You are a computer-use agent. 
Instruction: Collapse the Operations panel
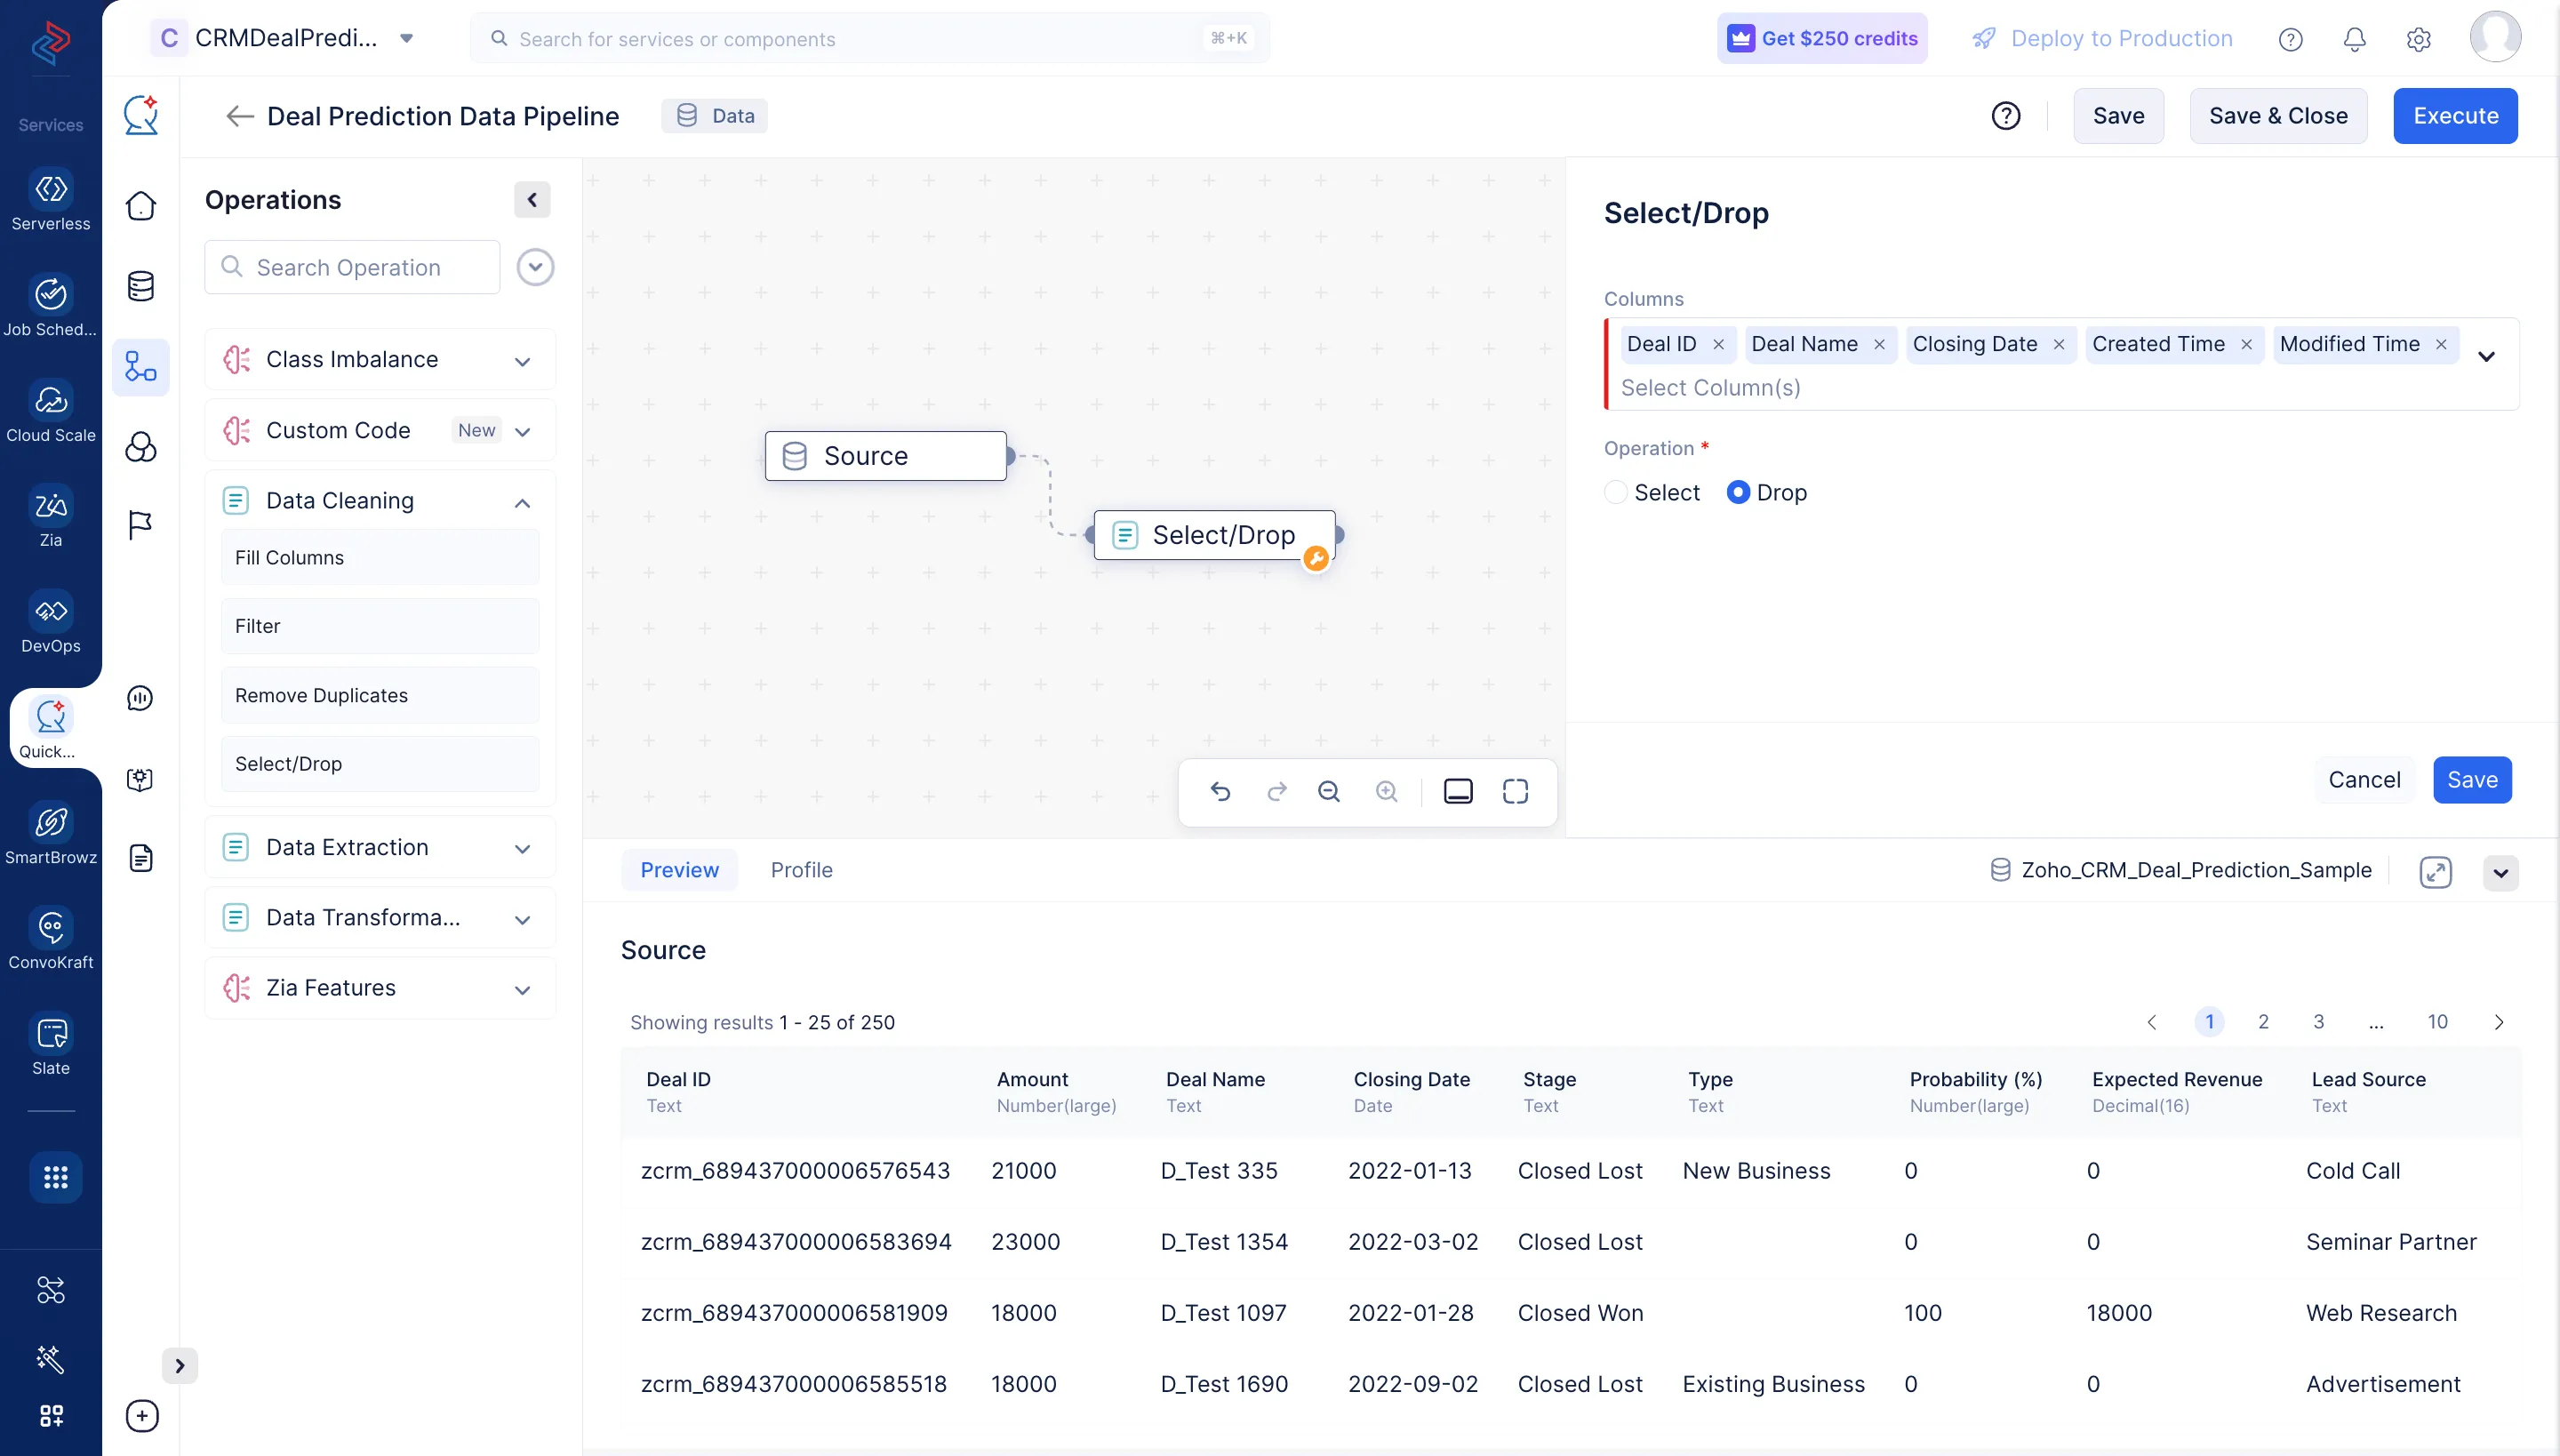pyautogui.click(x=532, y=200)
